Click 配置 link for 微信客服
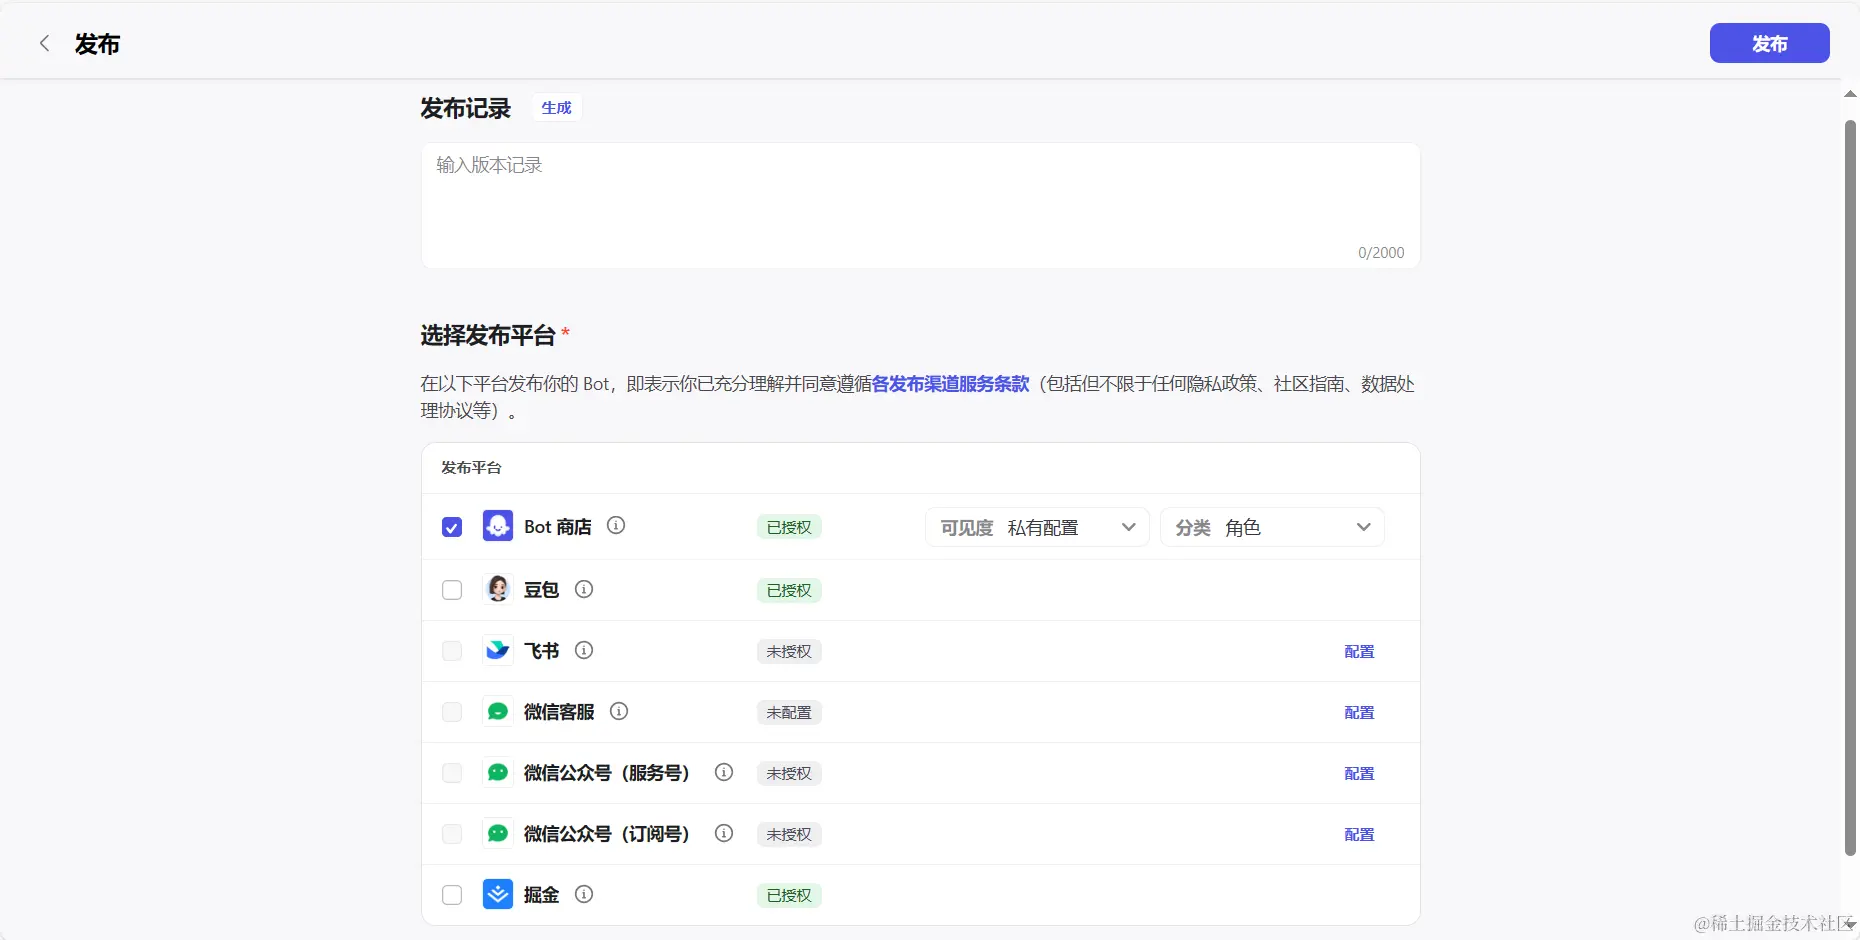The width and height of the screenshot is (1860, 940). [1359, 712]
